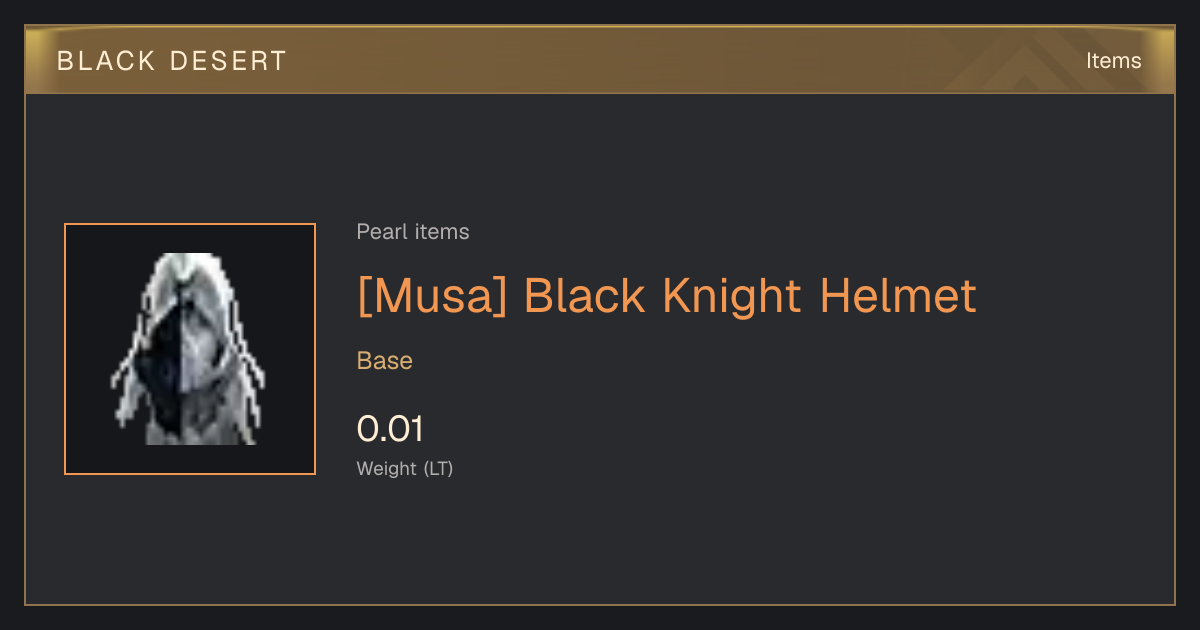Viewport: 1200px width, 630px height.
Task: Select the 0.01 weight value
Action: pos(390,429)
